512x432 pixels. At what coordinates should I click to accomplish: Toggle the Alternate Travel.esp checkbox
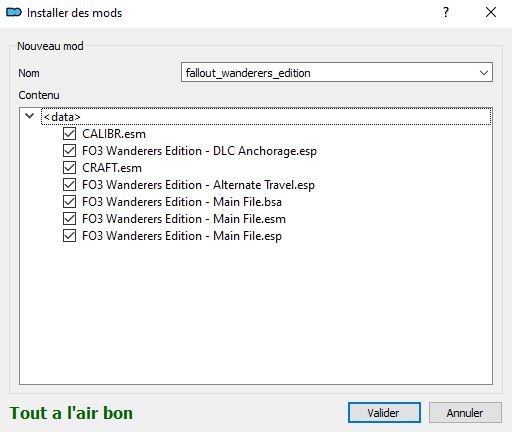[69, 185]
